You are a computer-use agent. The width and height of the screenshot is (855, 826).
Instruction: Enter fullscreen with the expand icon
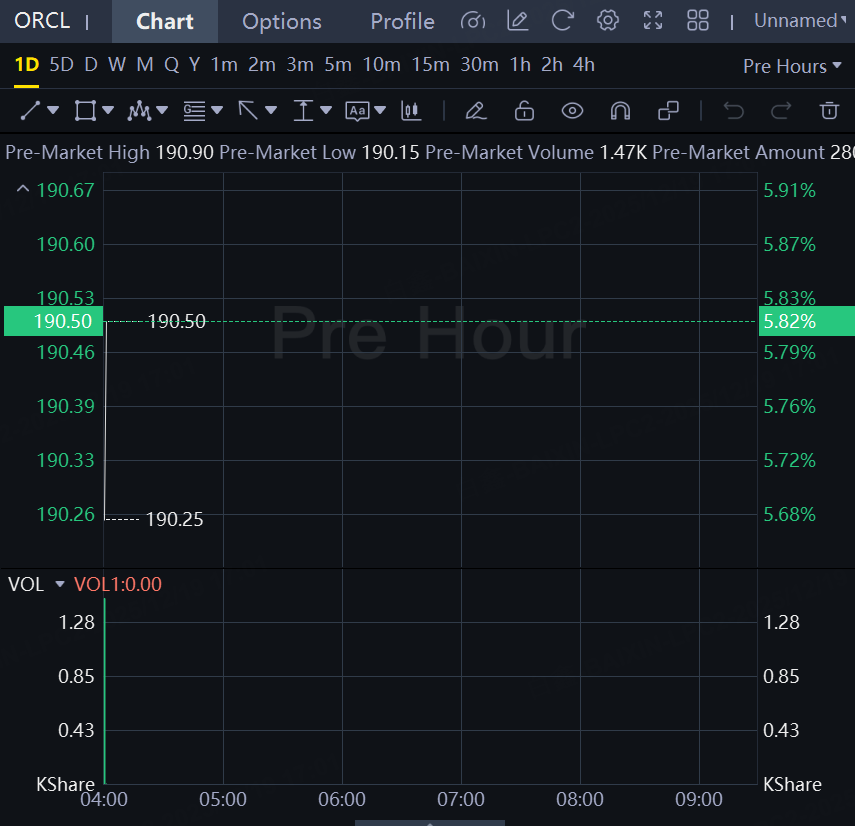[653, 21]
